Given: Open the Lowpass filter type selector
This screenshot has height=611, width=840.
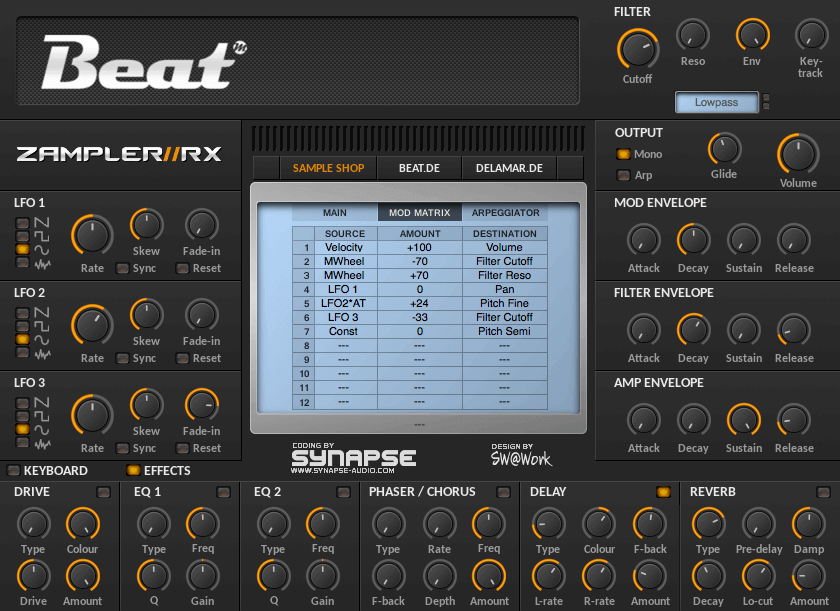Looking at the screenshot, I should 717,102.
